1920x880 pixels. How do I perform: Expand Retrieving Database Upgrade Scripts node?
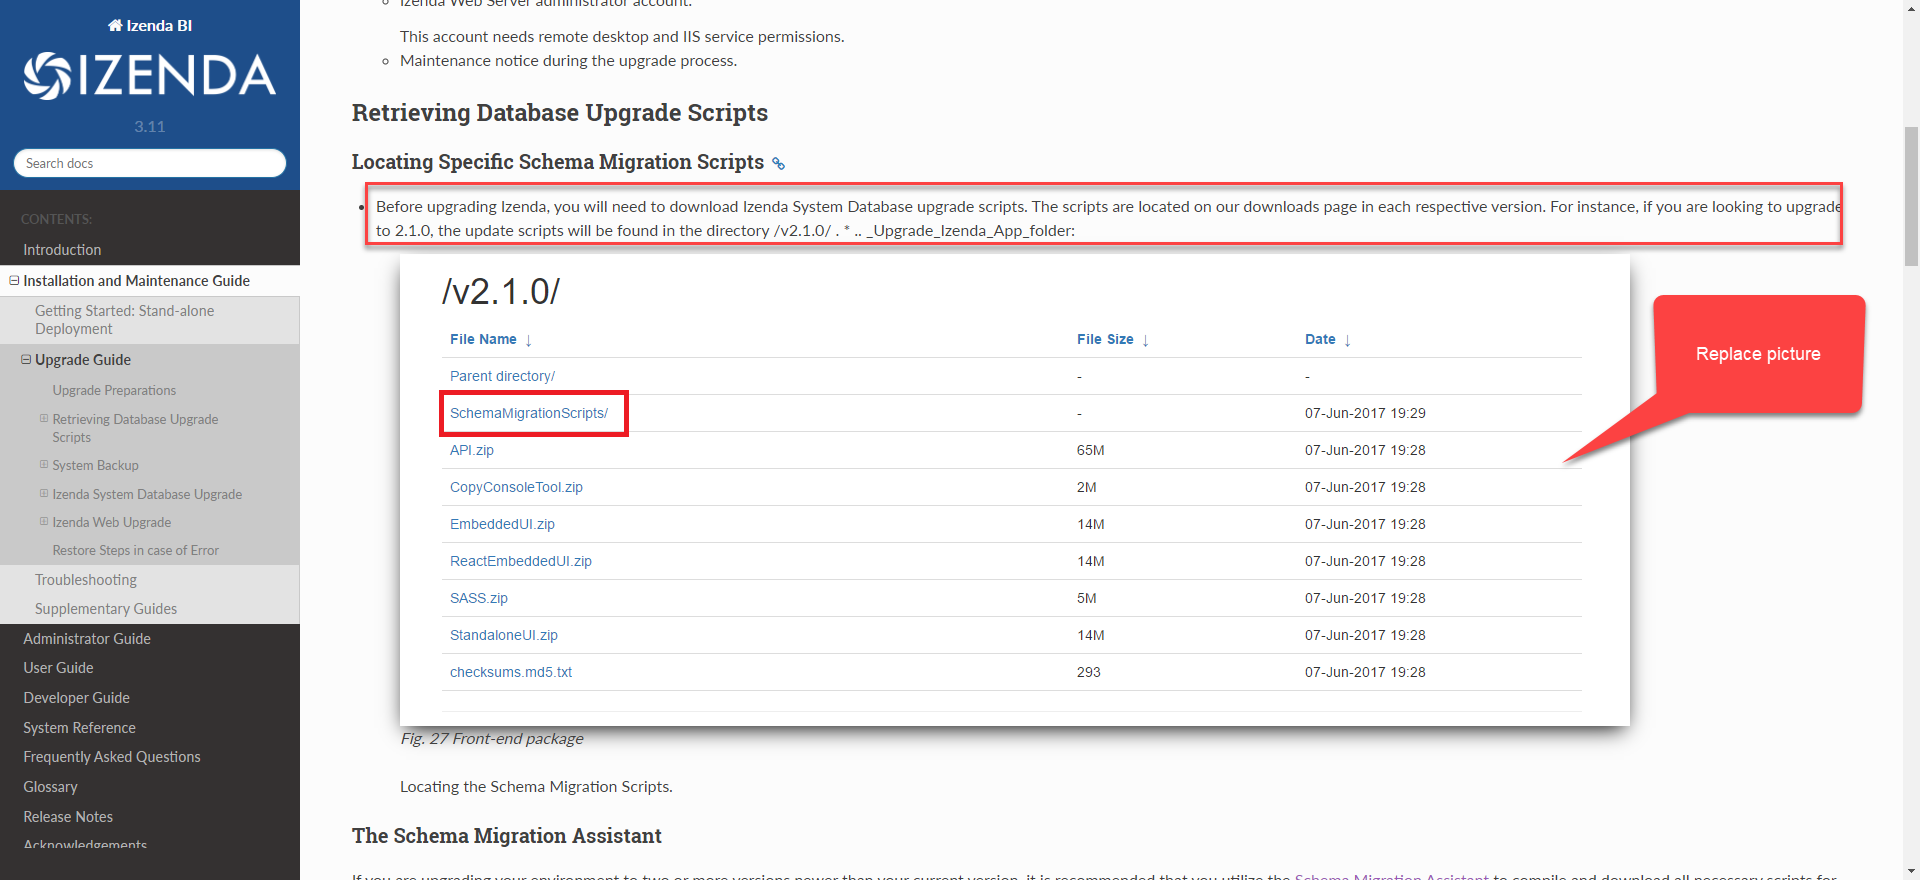click(44, 419)
